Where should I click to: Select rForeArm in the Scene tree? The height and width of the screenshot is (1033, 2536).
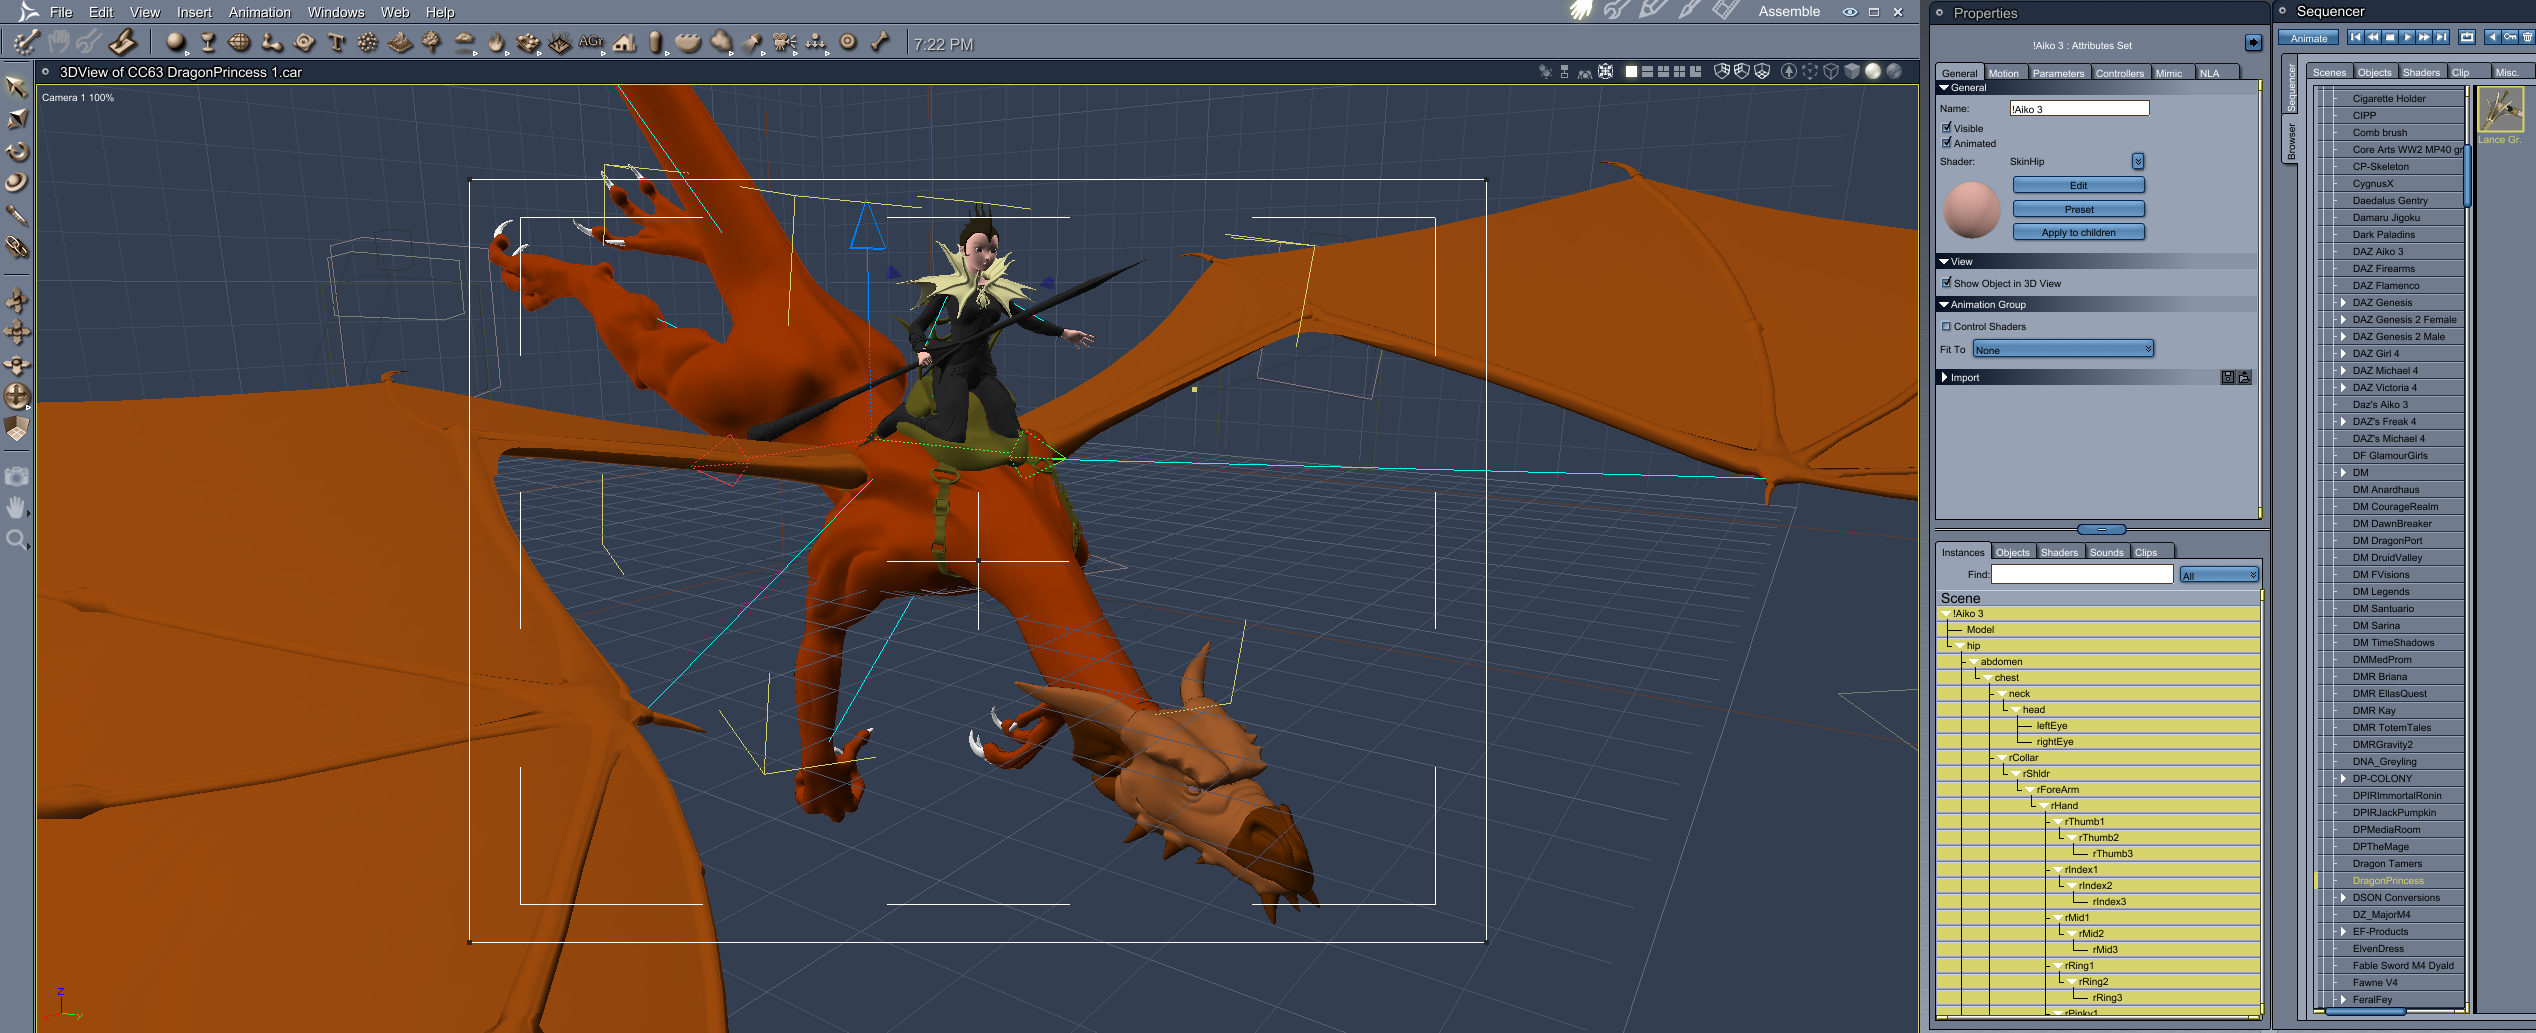click(x=2057, y=790)
